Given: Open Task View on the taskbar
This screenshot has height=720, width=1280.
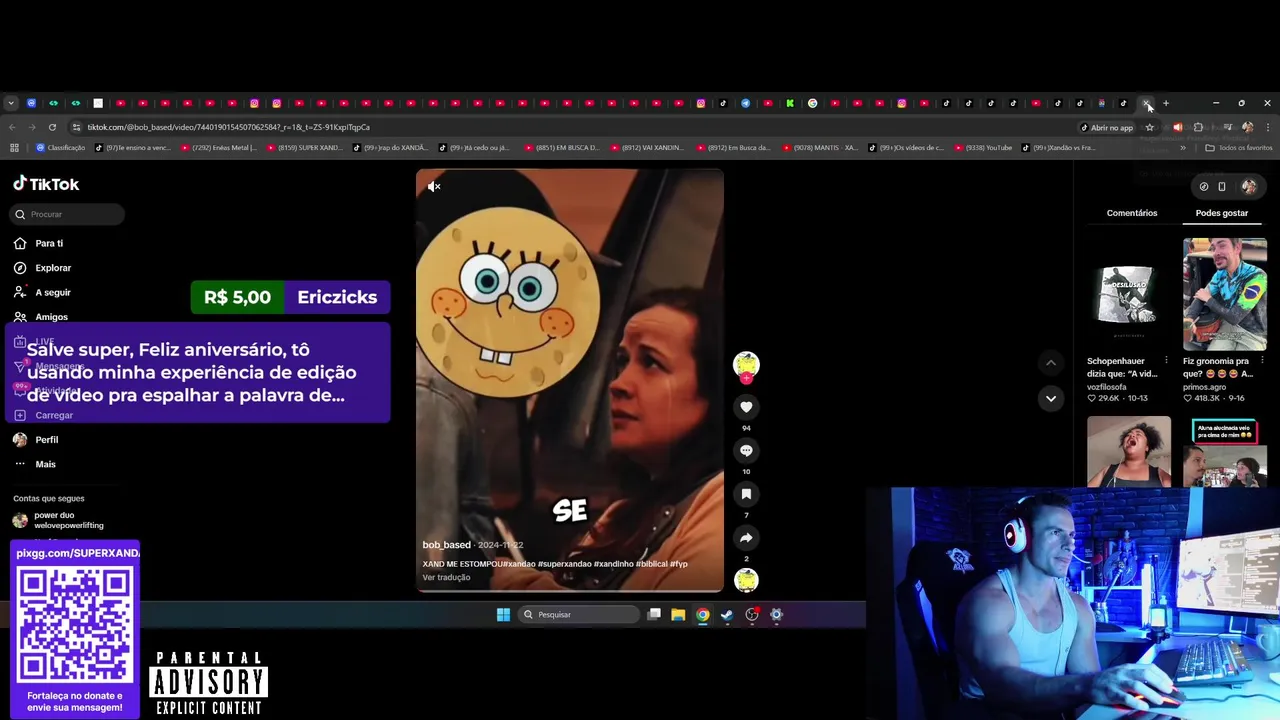Looking at the screenshot, I should tap(654, 615).
